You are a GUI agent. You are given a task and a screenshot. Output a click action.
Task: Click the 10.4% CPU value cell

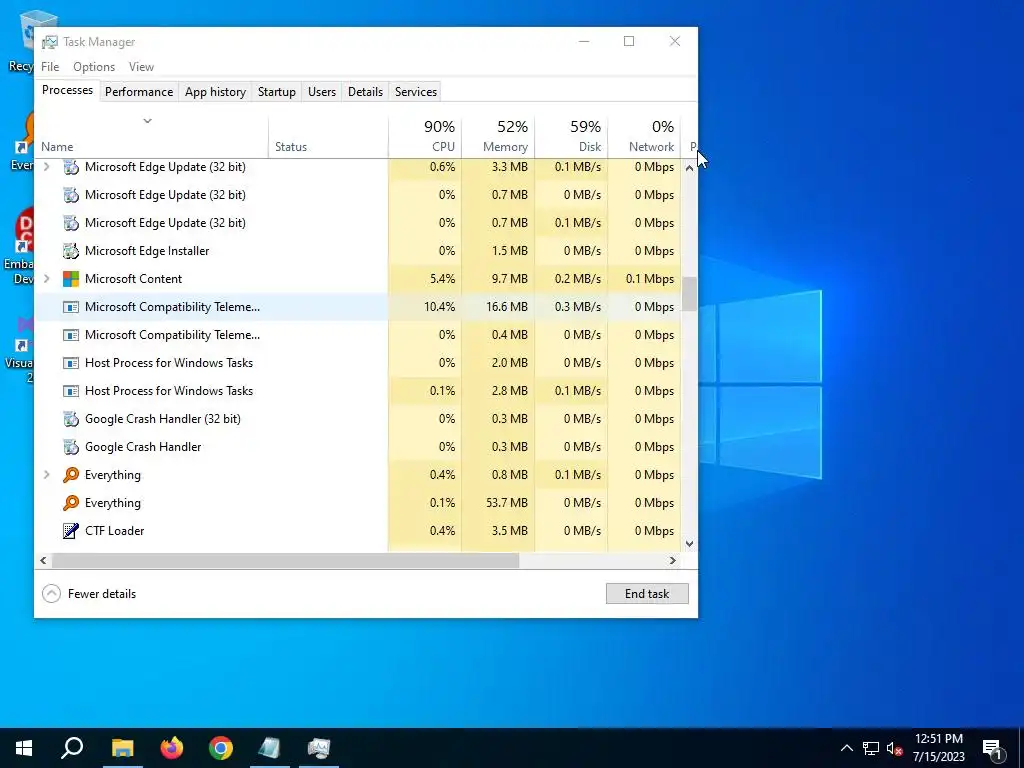point(425,307)
